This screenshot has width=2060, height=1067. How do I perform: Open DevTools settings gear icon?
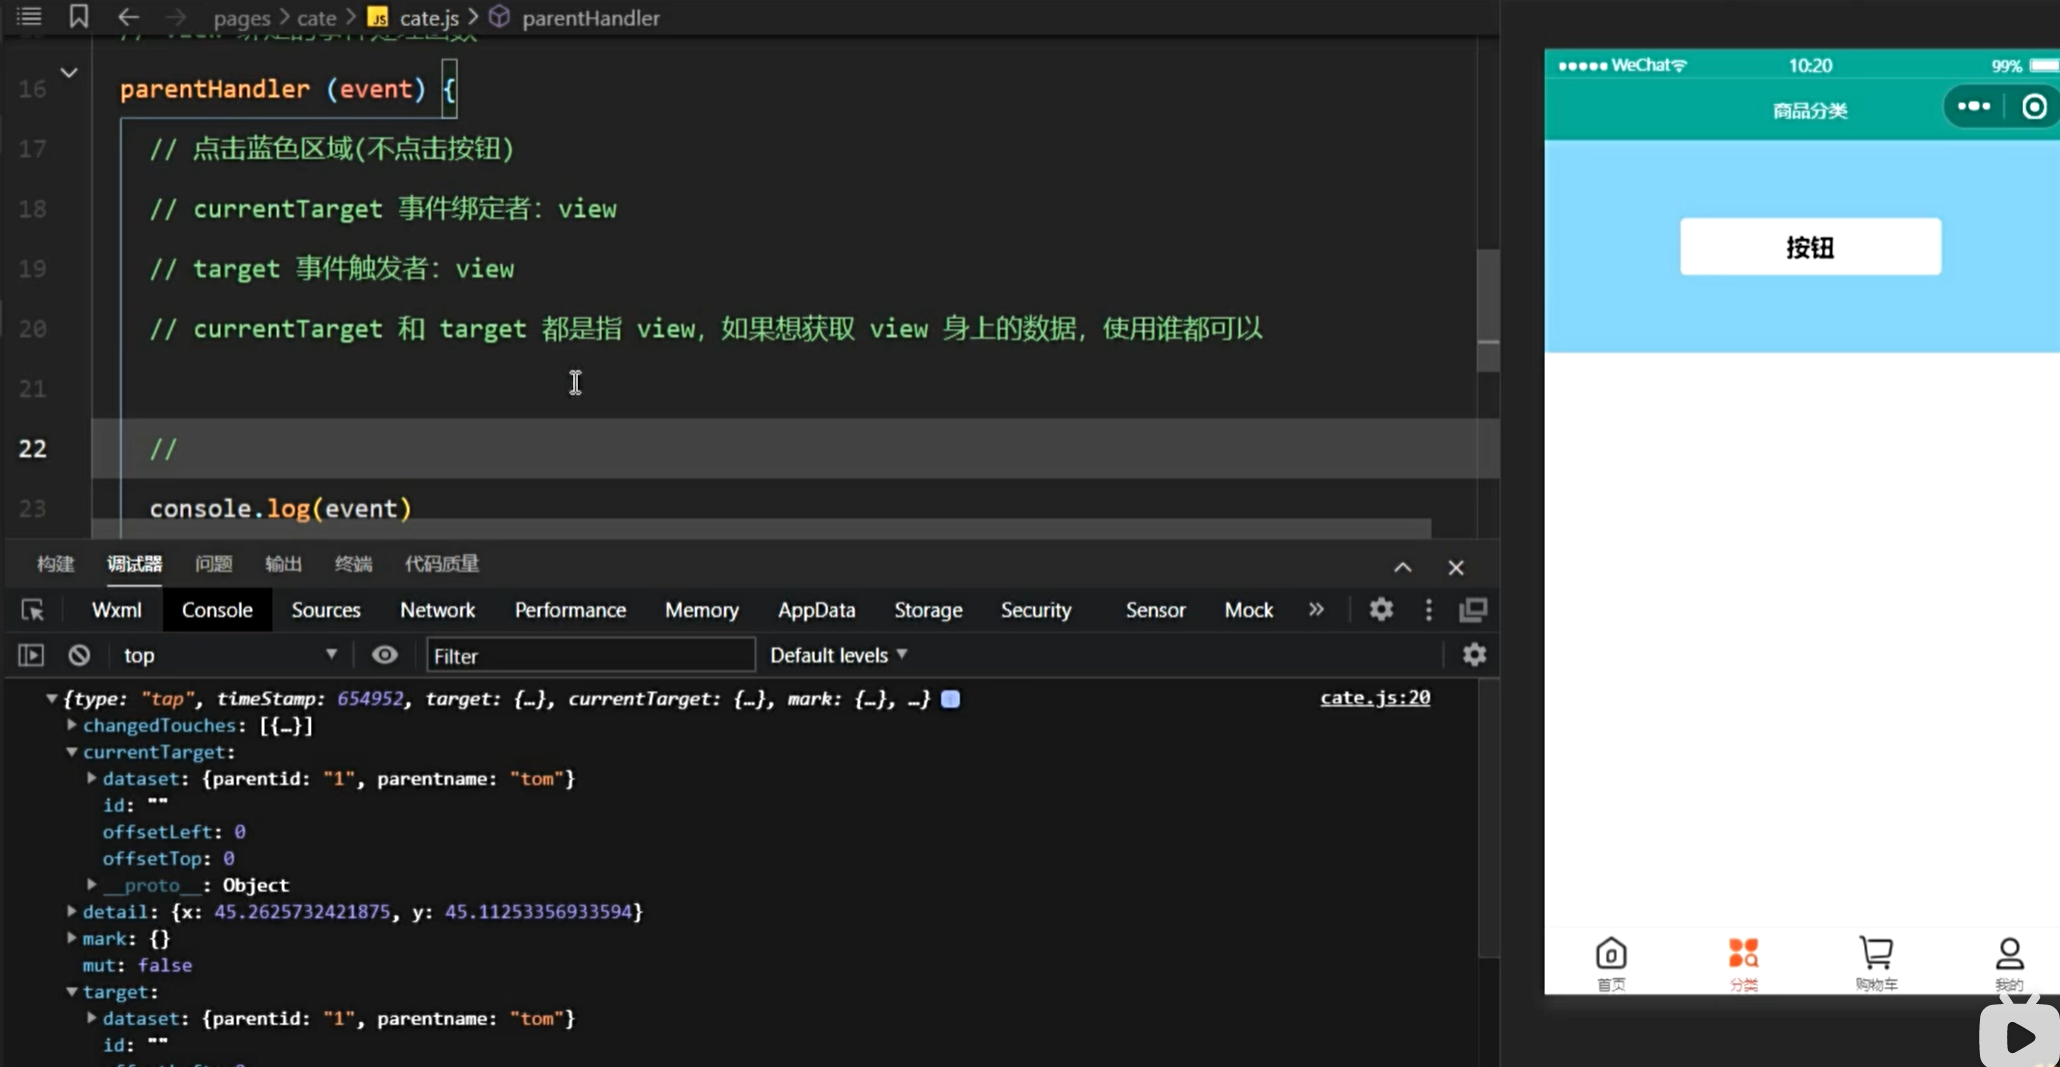(1381, 610)
